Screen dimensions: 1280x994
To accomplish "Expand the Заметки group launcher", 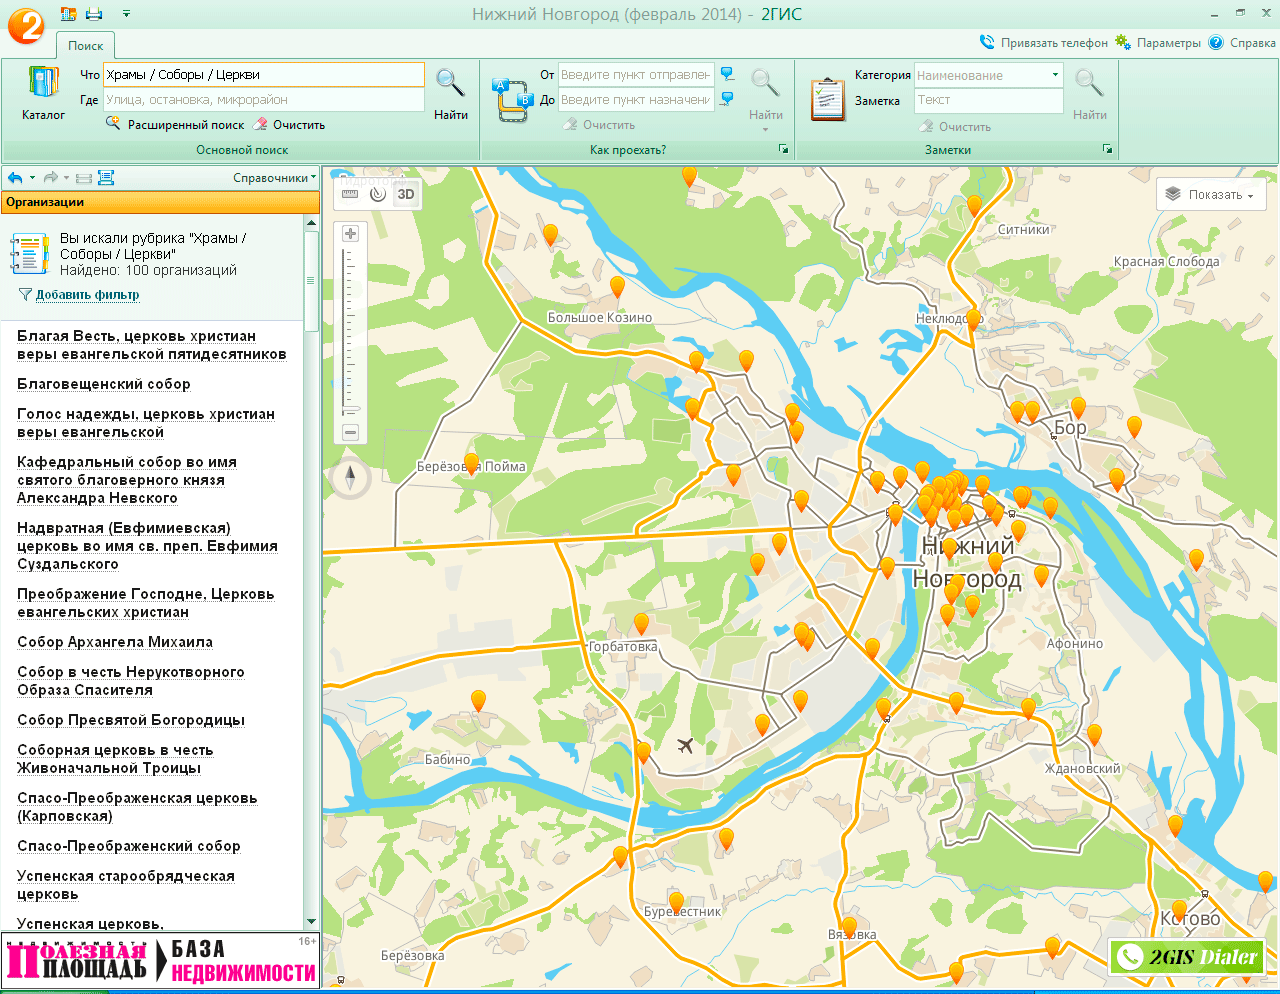I will pyautogui.click(x=1107, y=149).
